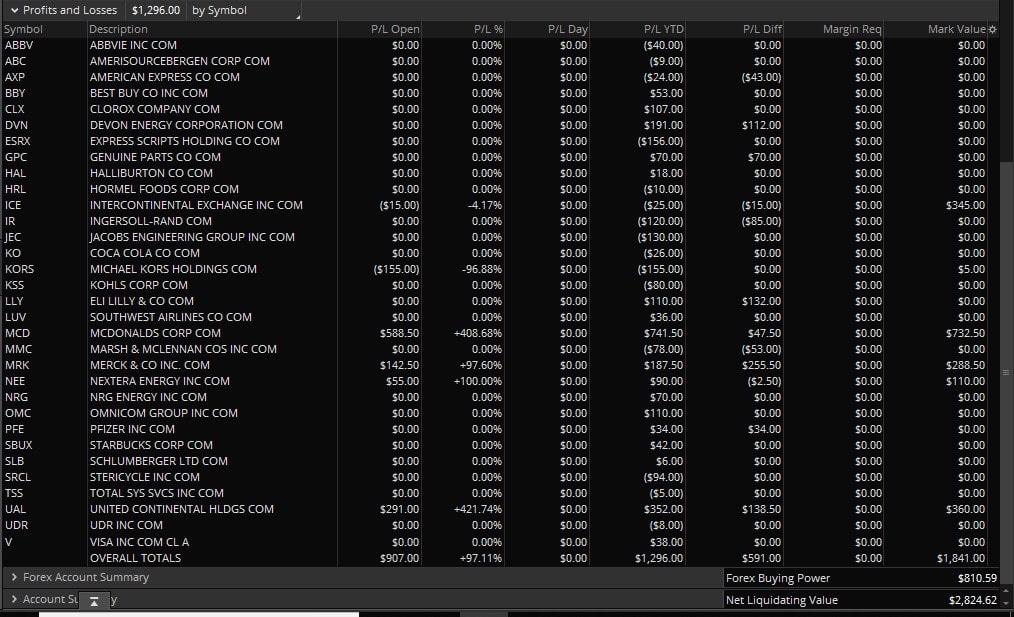
Task: Click INGERSOLL-RAND COM description
Action: (151, 221)
